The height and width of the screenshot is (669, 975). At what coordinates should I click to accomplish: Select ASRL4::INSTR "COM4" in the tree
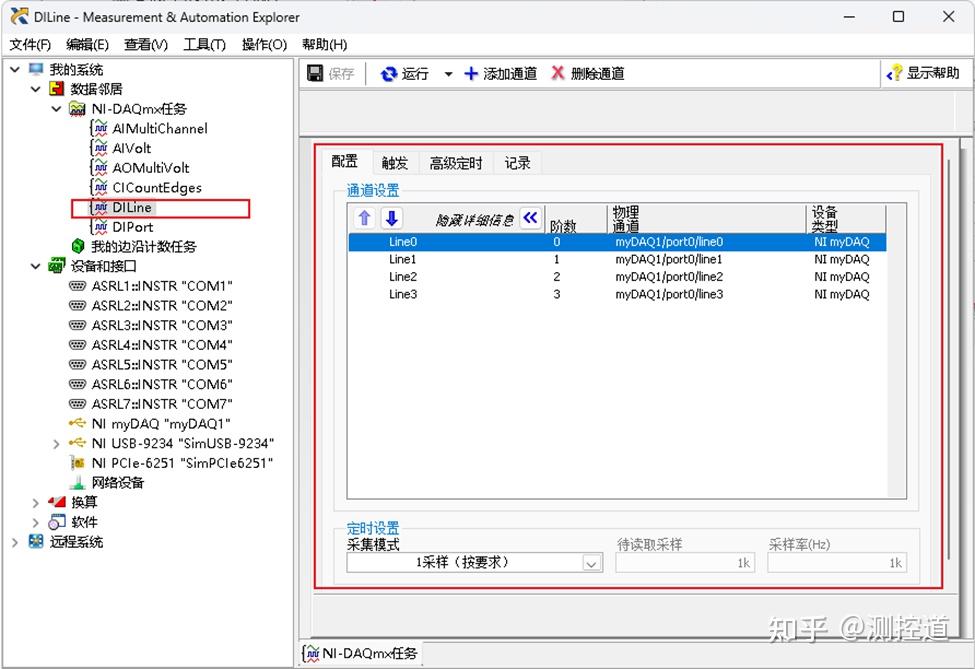click(162, 345)
